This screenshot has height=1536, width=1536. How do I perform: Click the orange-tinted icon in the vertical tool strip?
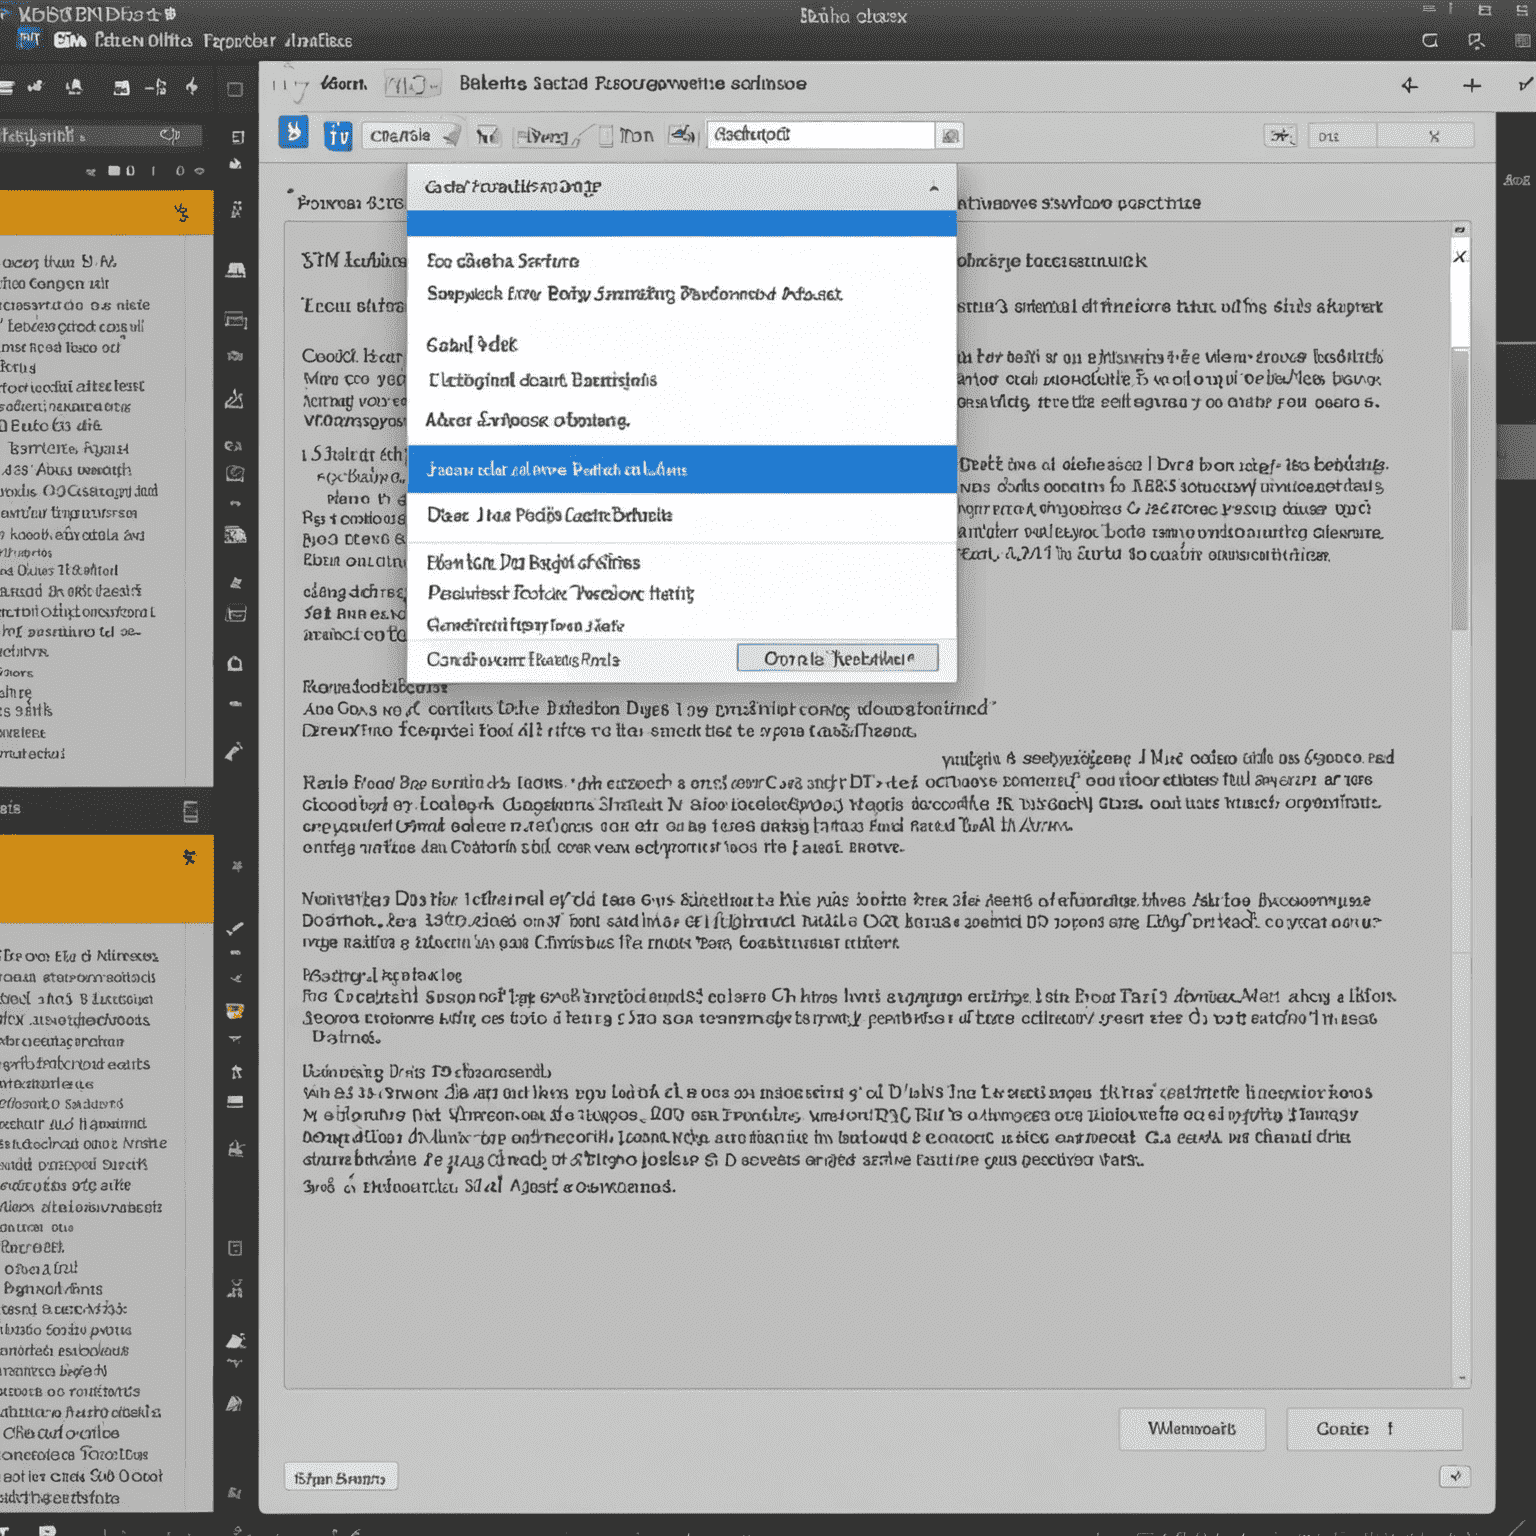pos(235,1011)
